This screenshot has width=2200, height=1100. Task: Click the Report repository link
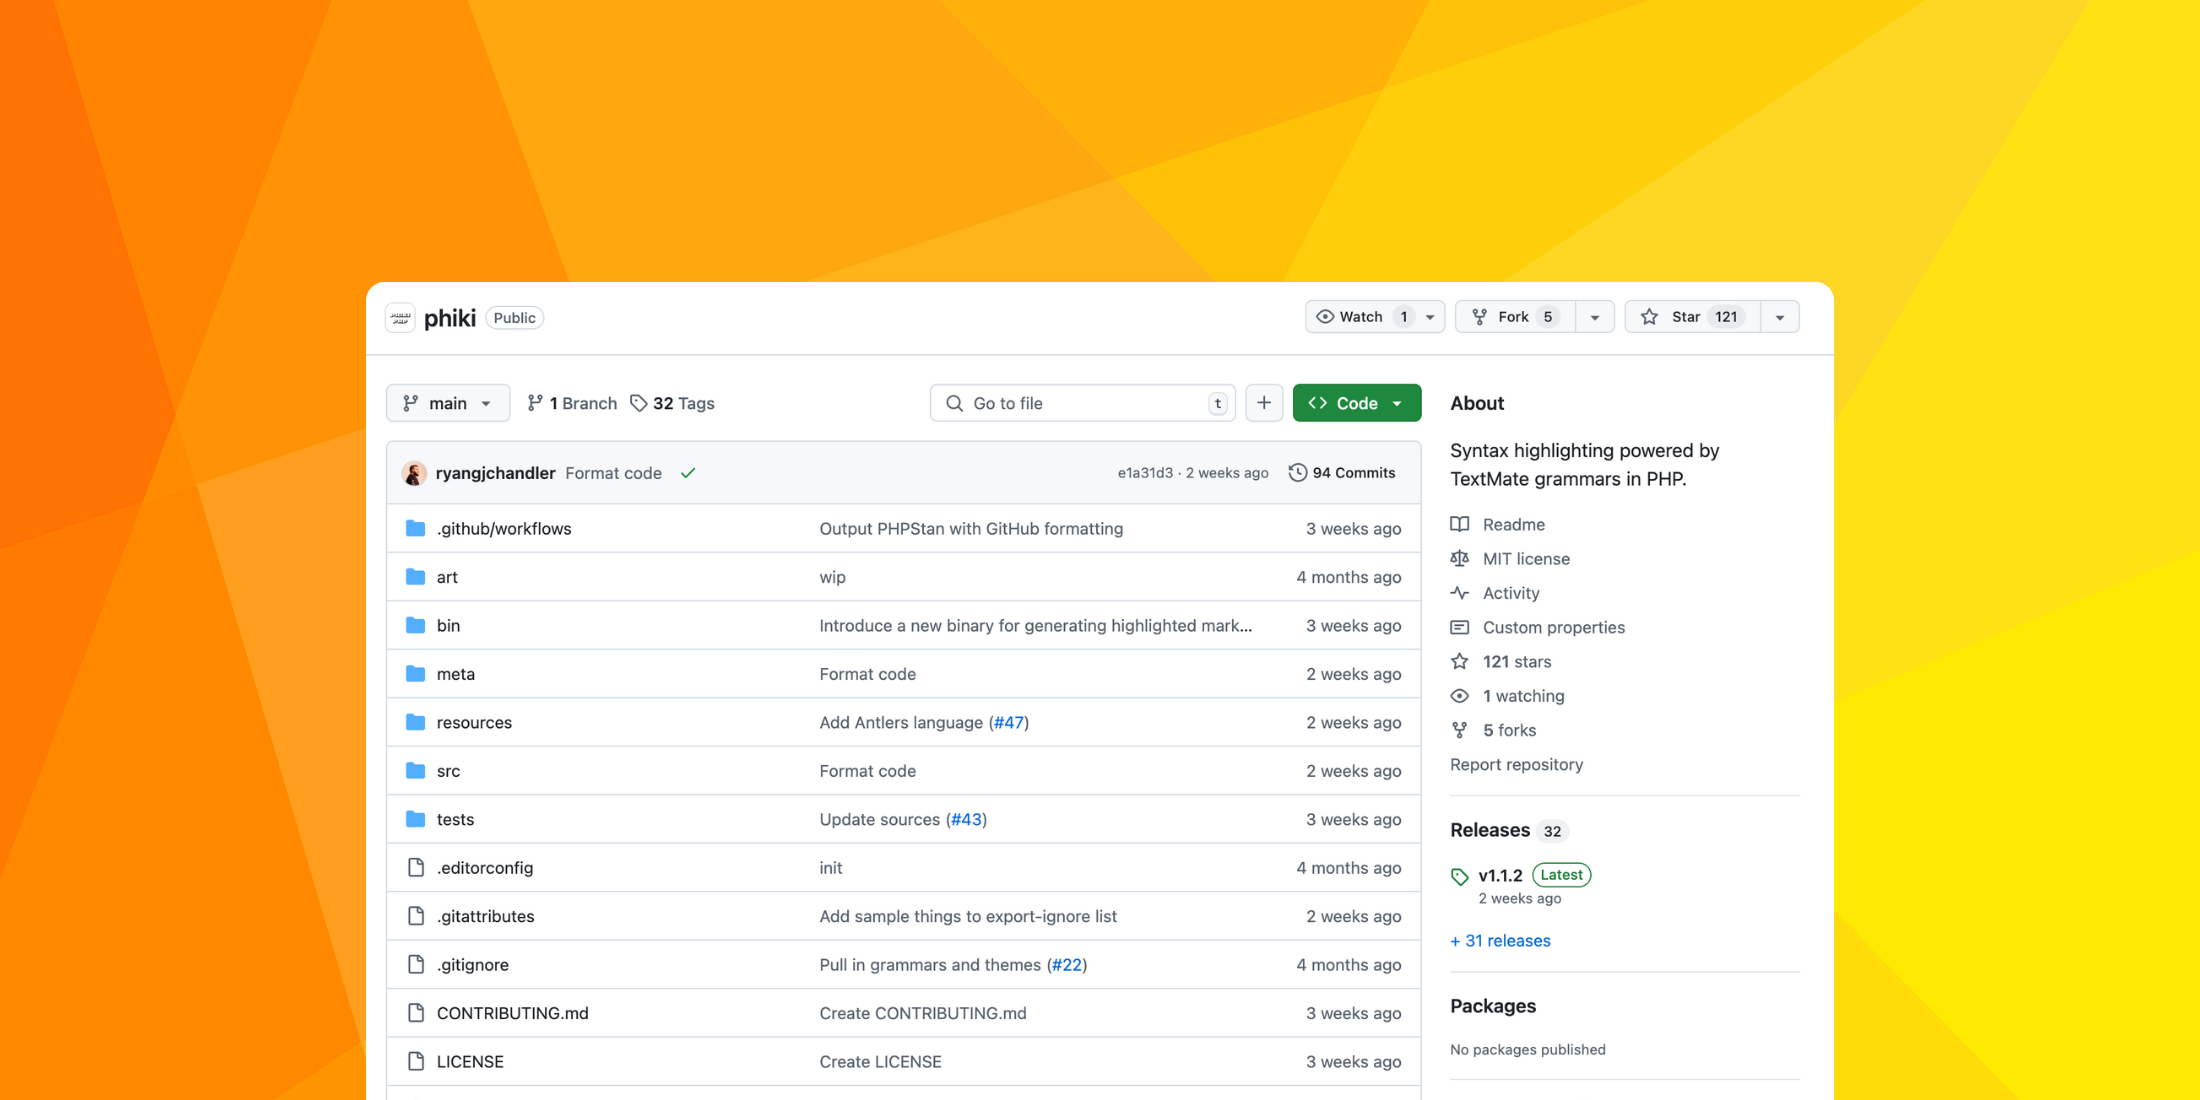[x=1516, y=764]
